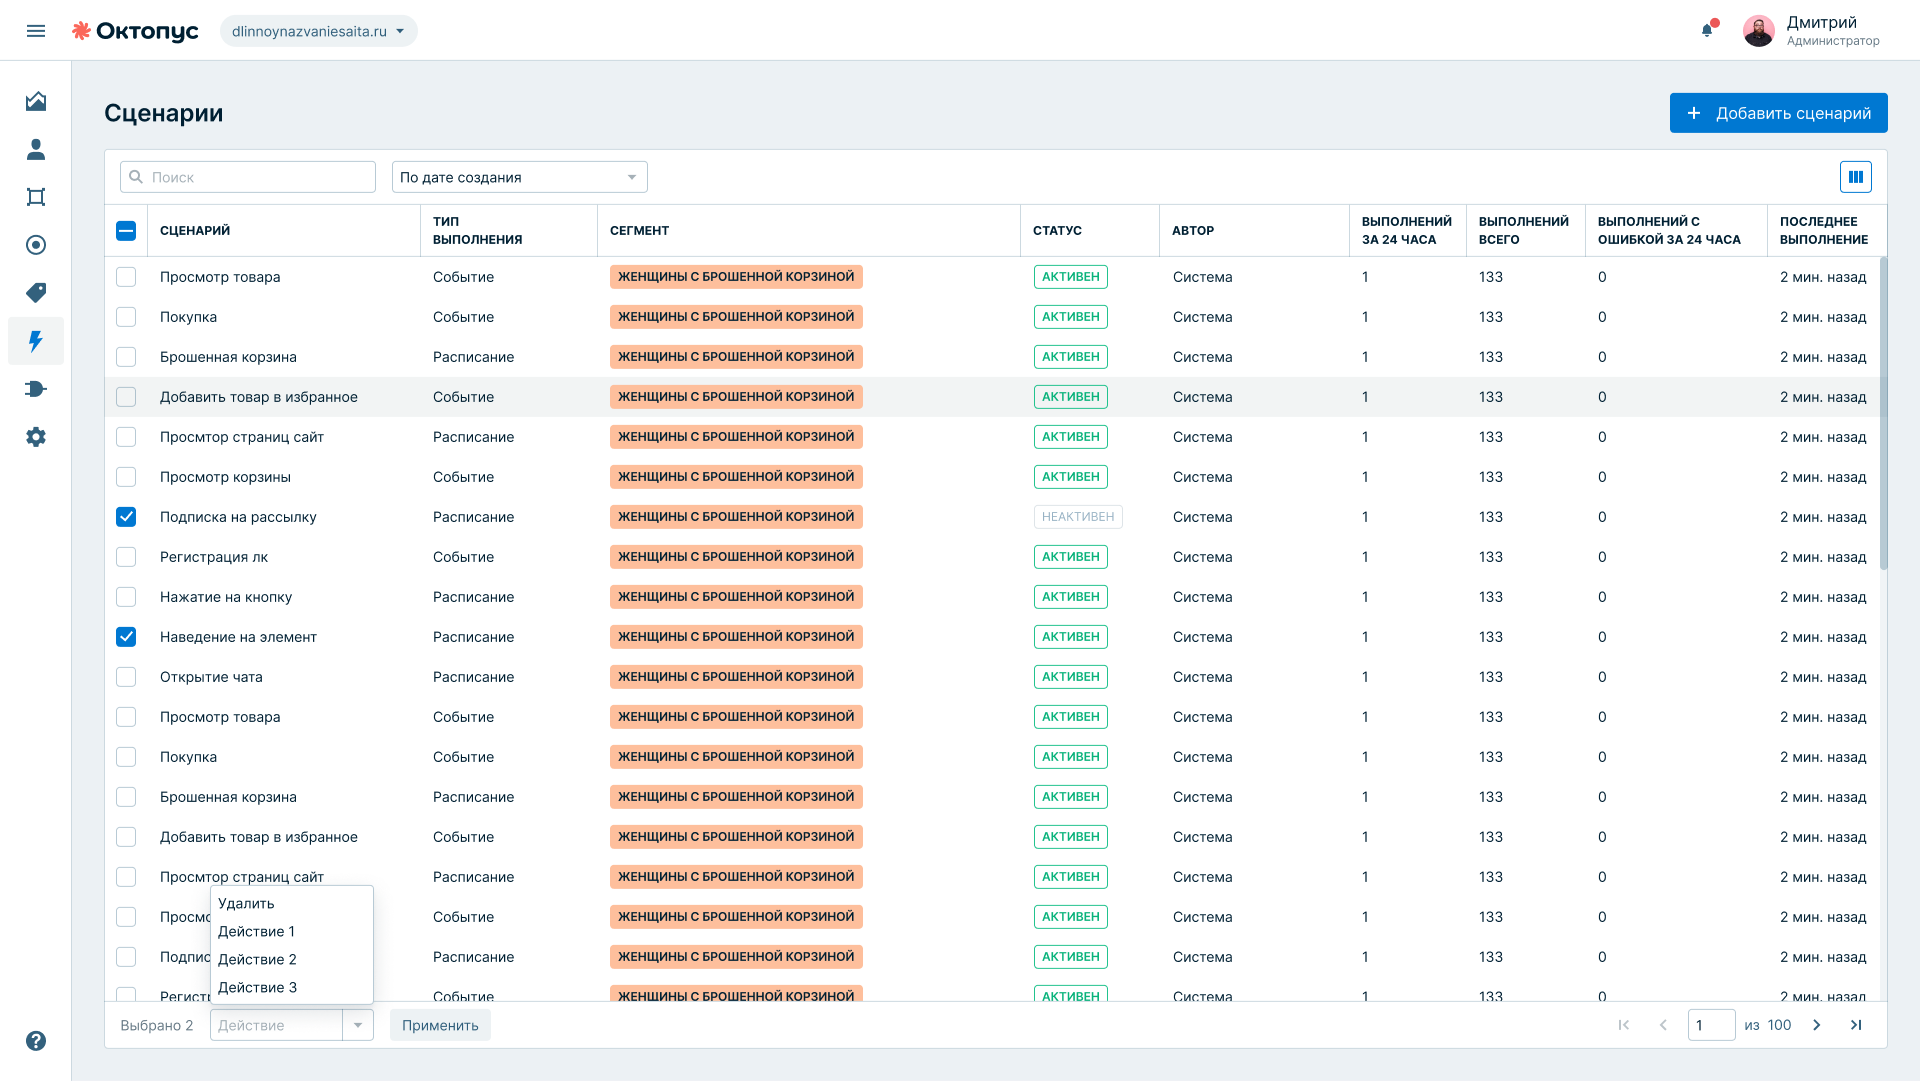
Task: Go to the next page arrow
Action: pyautogui.click(x=1817, y=1025)
